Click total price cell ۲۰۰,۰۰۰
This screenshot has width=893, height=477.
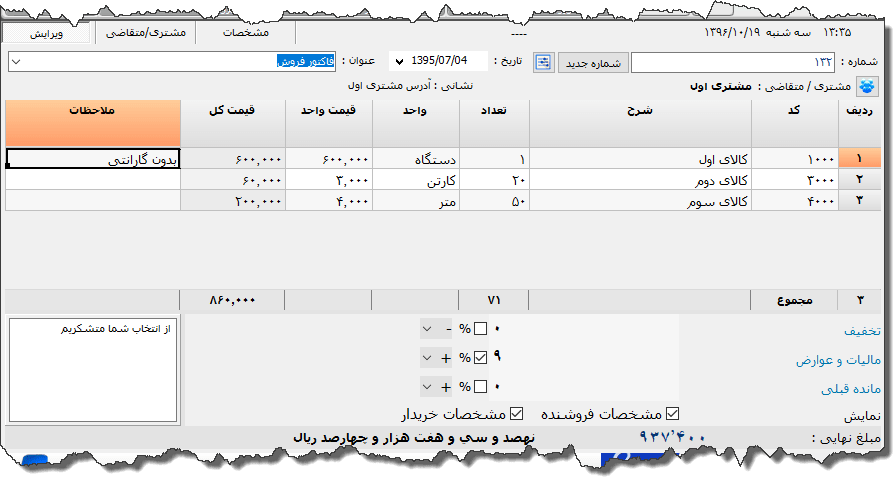(x=233, y=201)
